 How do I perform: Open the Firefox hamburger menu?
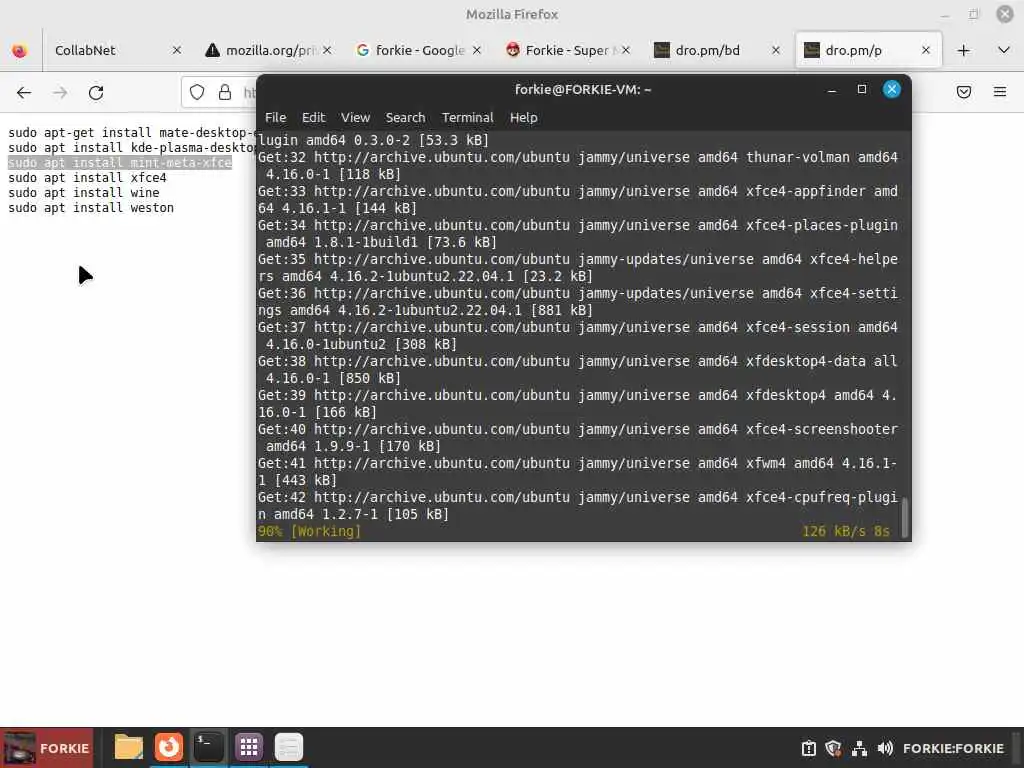point(1000,92)
